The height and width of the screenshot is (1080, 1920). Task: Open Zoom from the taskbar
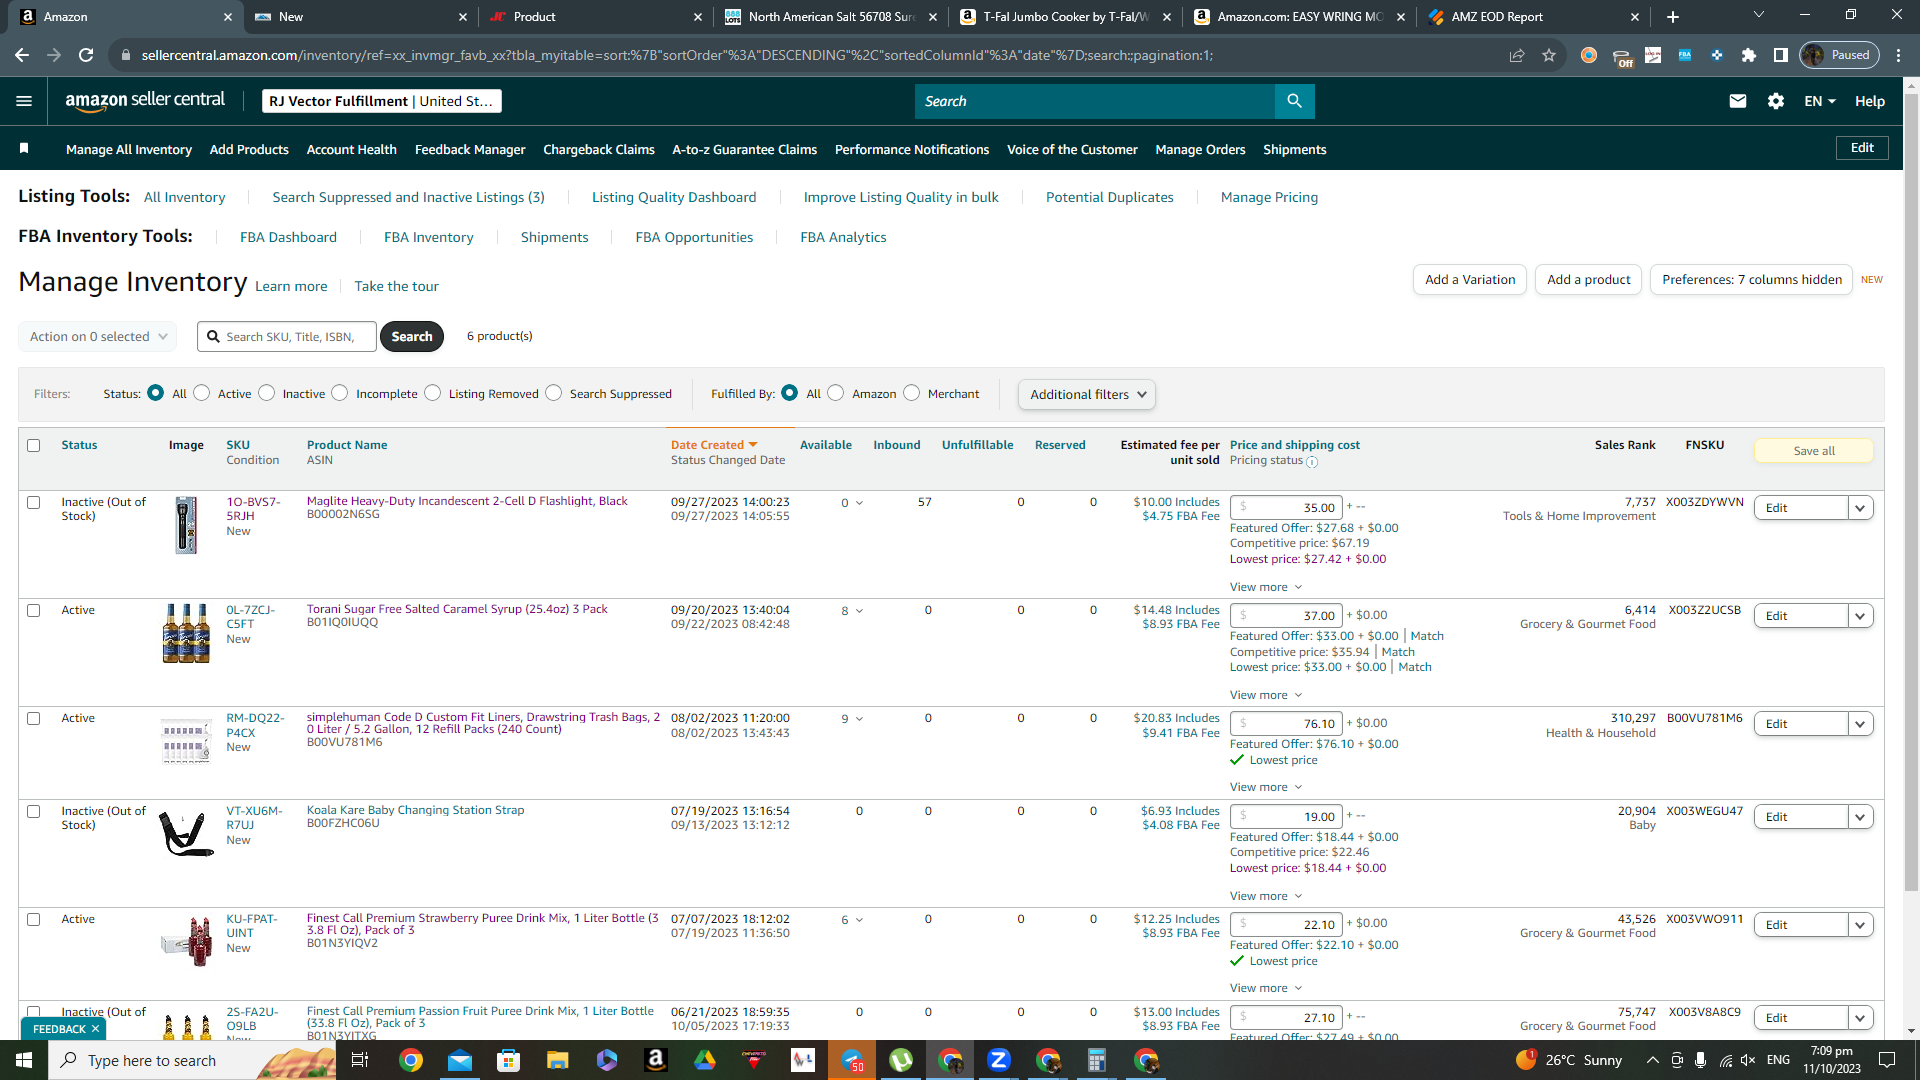[999, 1060]
